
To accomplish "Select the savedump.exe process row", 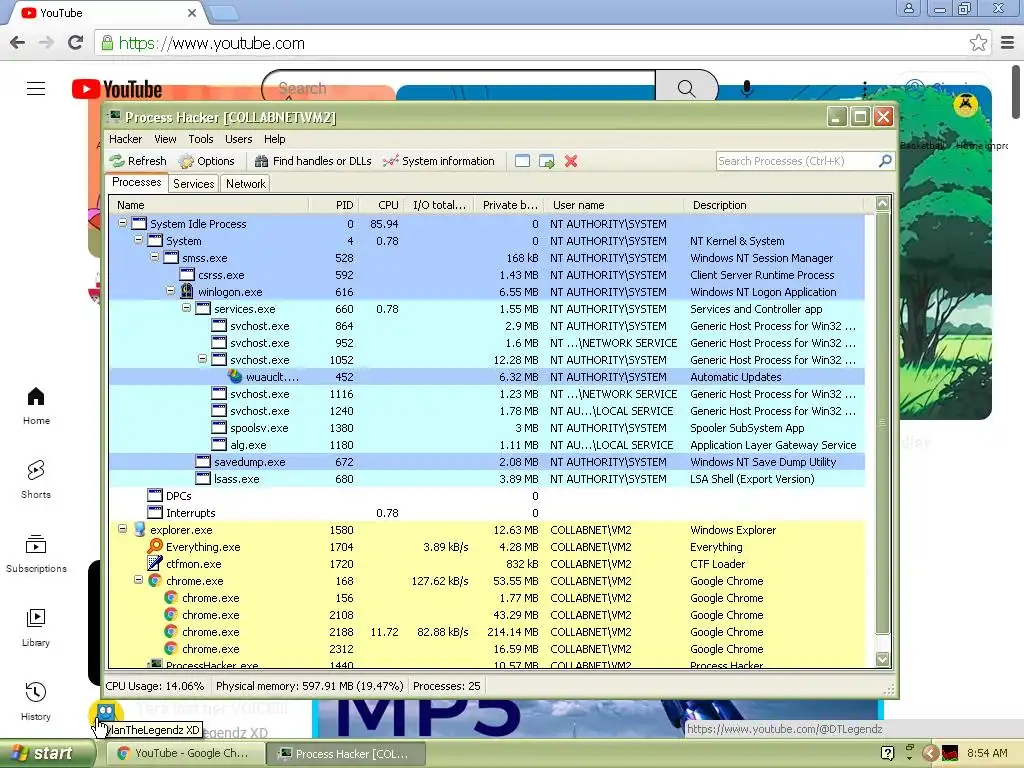I will coord(487,462).
